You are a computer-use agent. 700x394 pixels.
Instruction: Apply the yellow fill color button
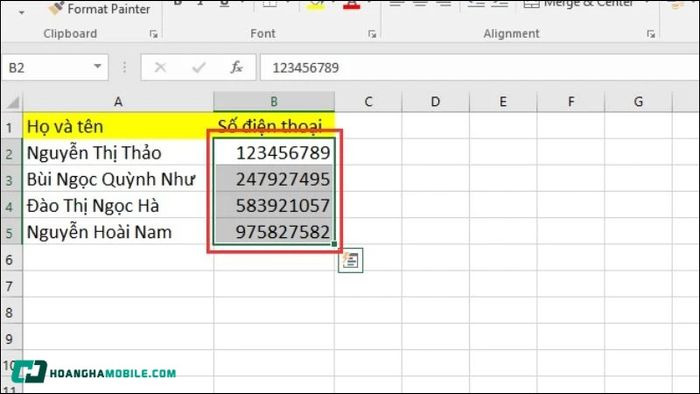coord(316,5)
